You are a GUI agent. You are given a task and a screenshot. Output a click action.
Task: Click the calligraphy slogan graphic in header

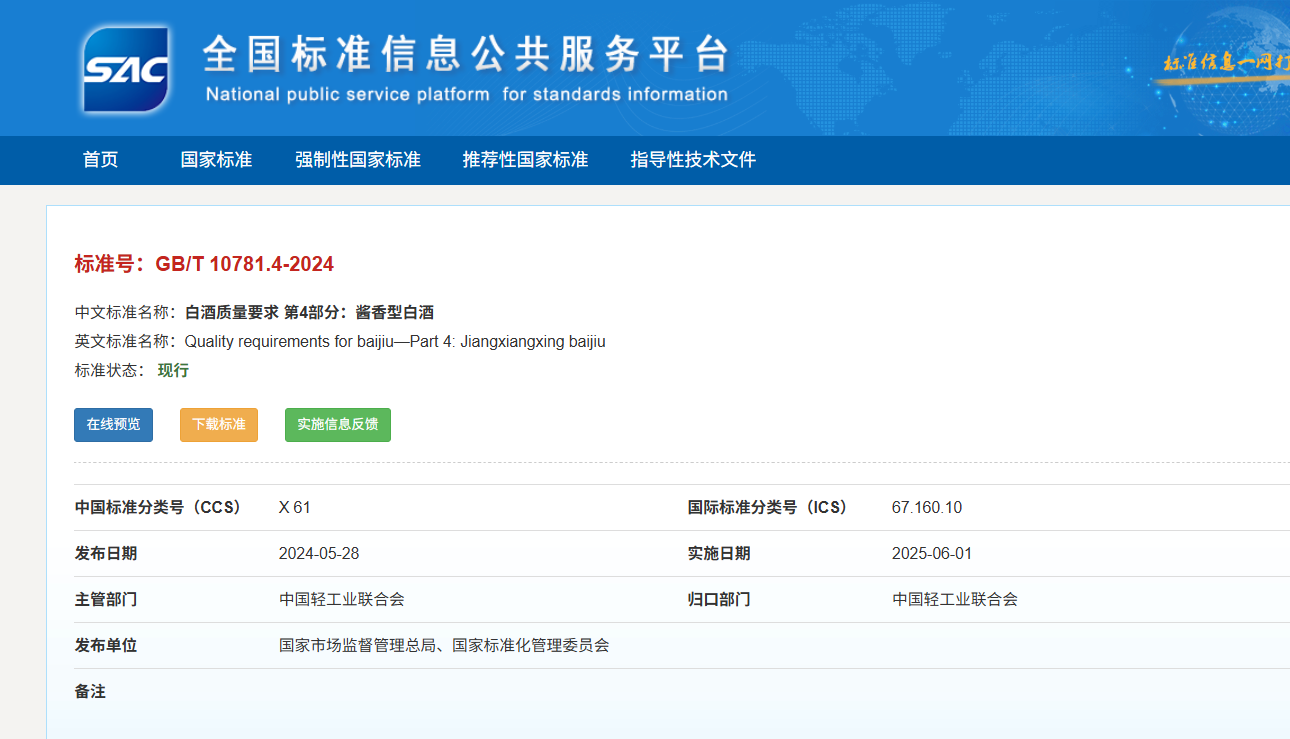[x=1225, y=62]
